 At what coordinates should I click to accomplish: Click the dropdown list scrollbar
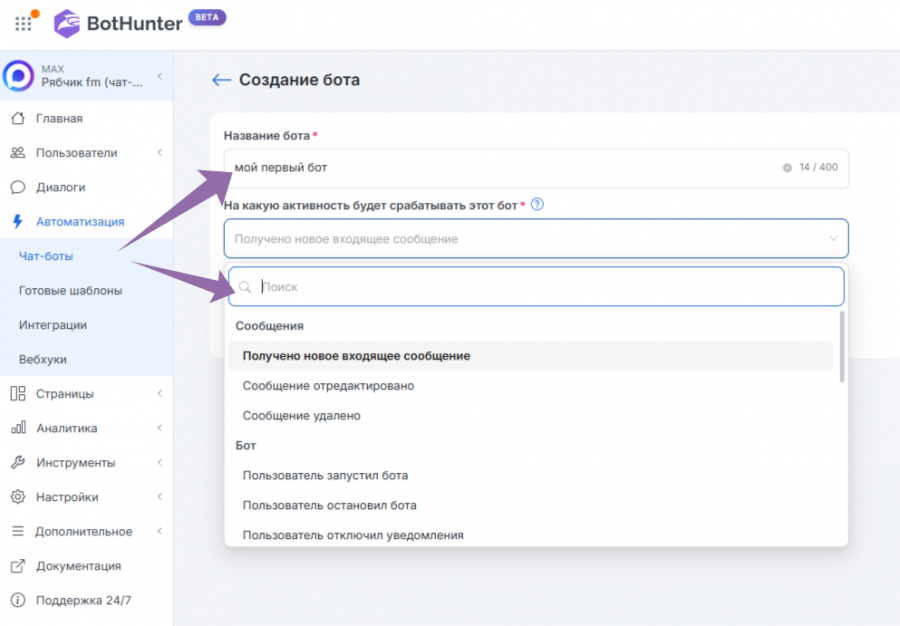(842, 347)
